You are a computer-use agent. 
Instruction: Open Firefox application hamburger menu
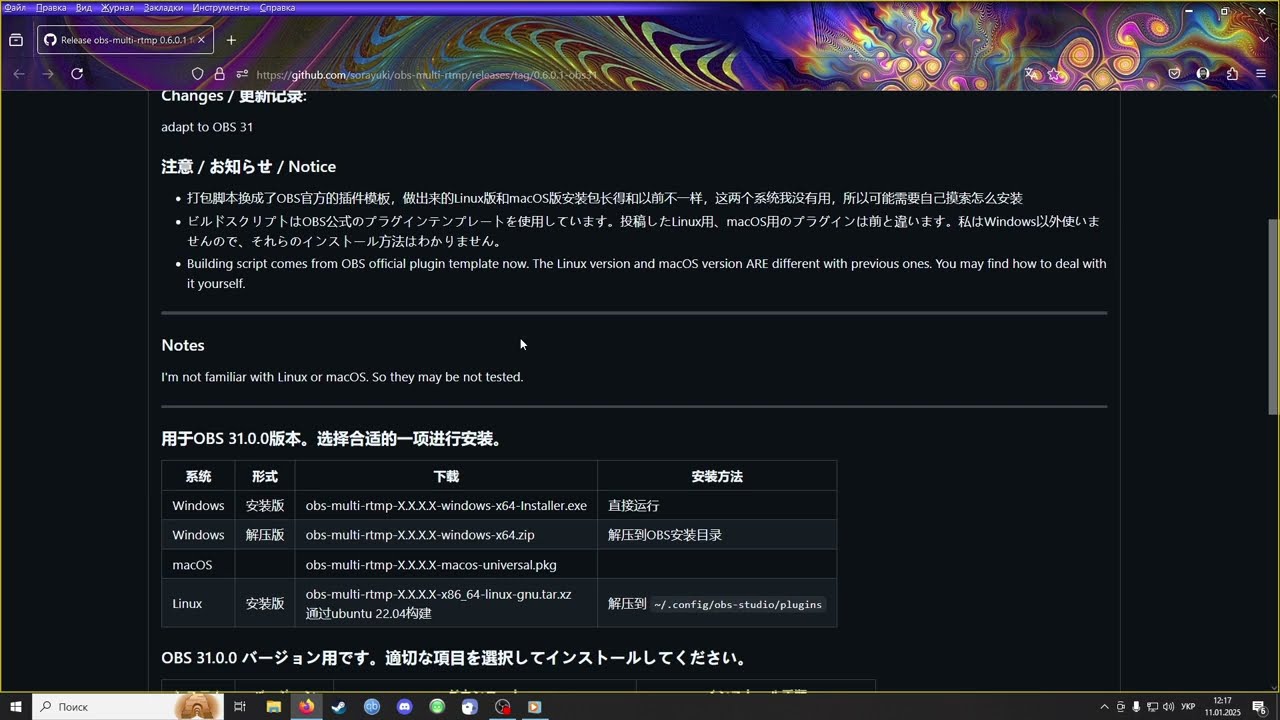(1261, 74)
